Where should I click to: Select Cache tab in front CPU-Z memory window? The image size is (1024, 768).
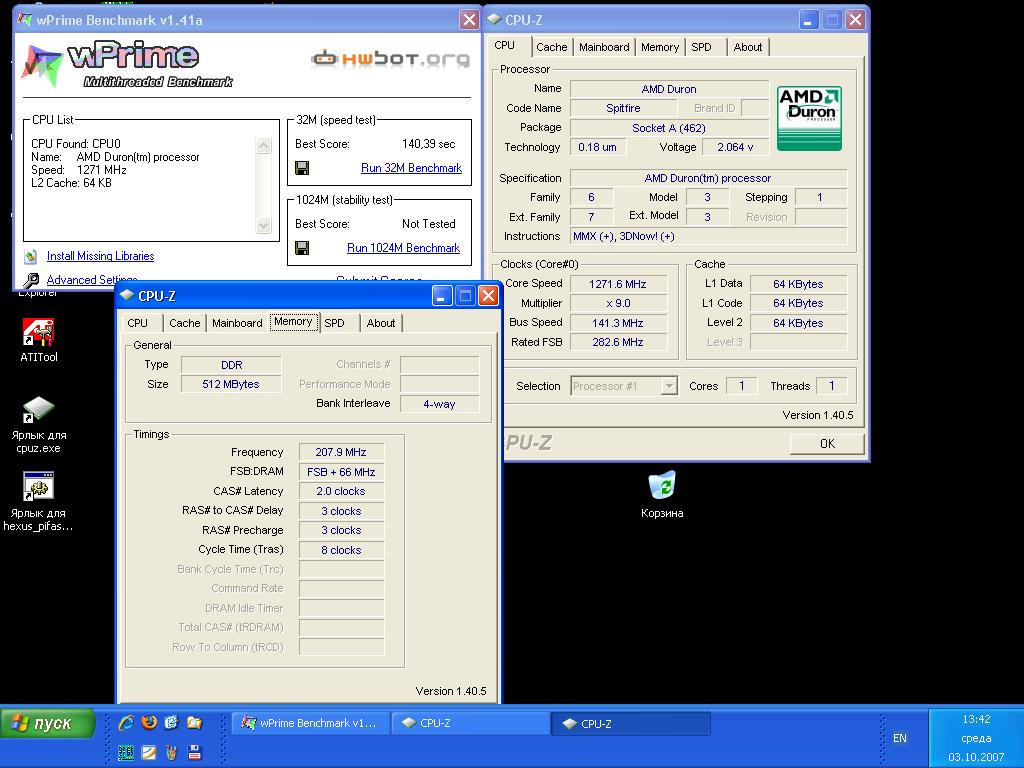tap(185, 323)
